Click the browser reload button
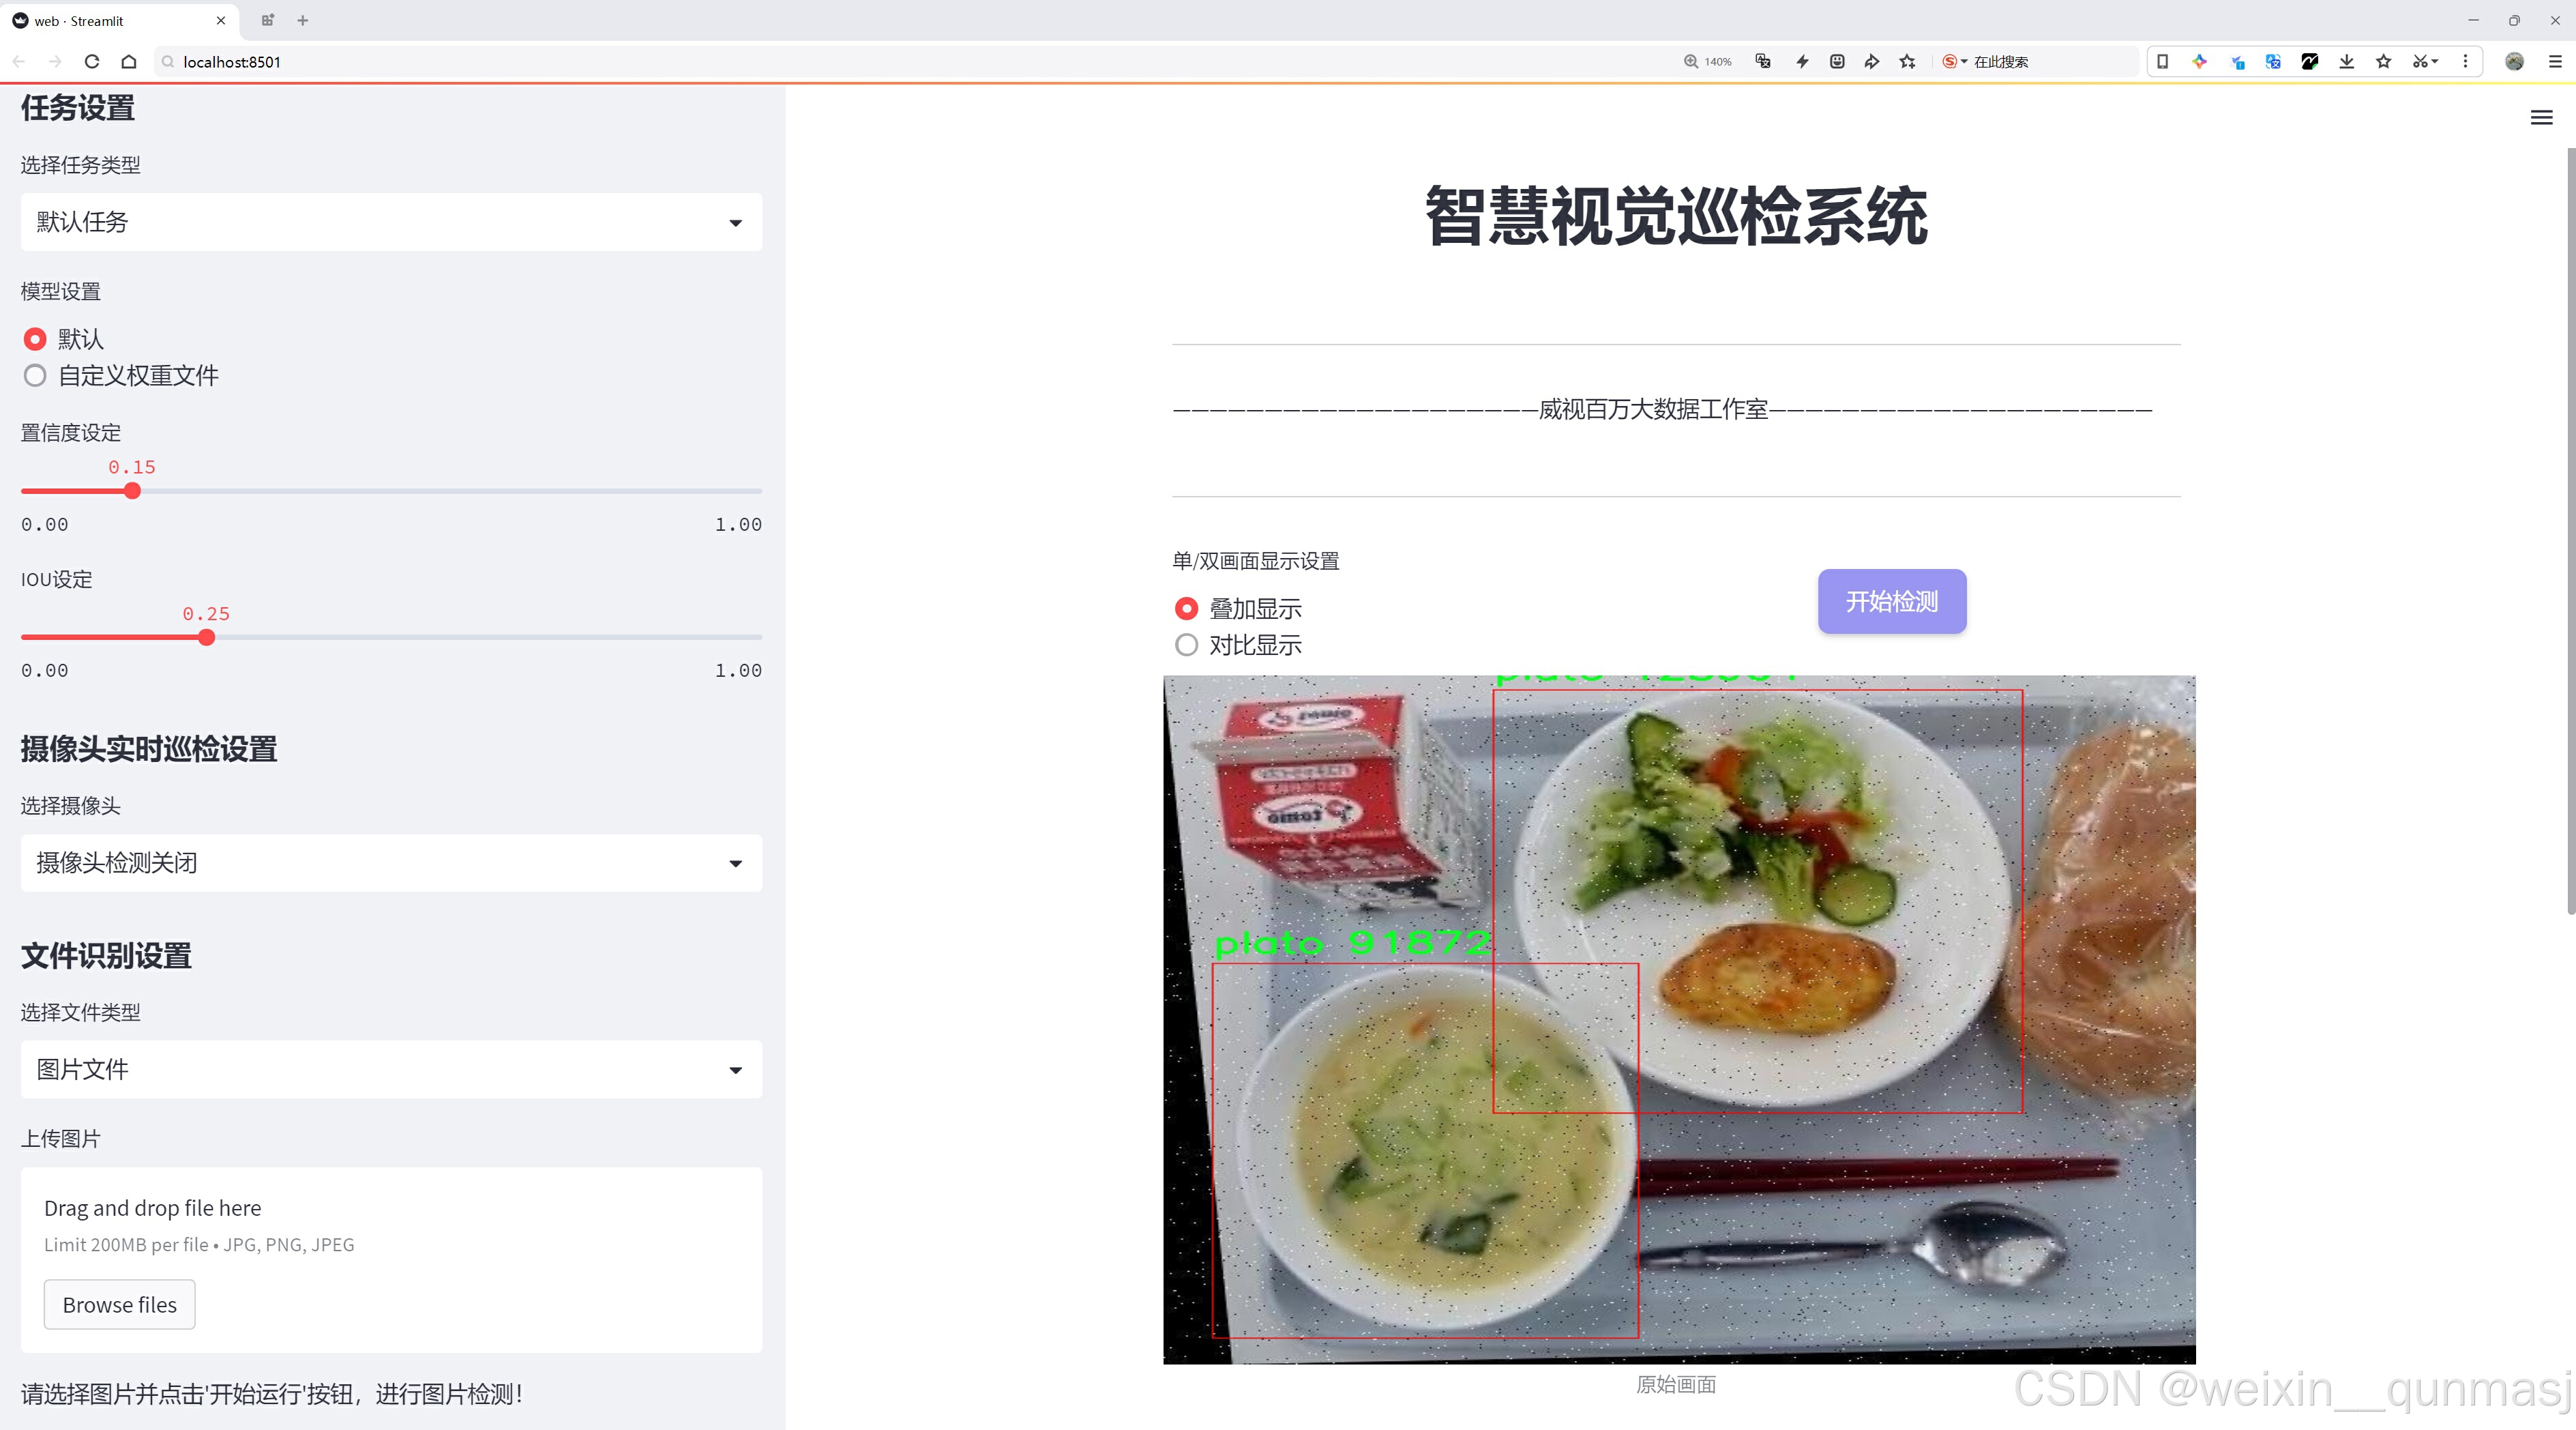The image size is (2576, 1430). click(92, 62)
